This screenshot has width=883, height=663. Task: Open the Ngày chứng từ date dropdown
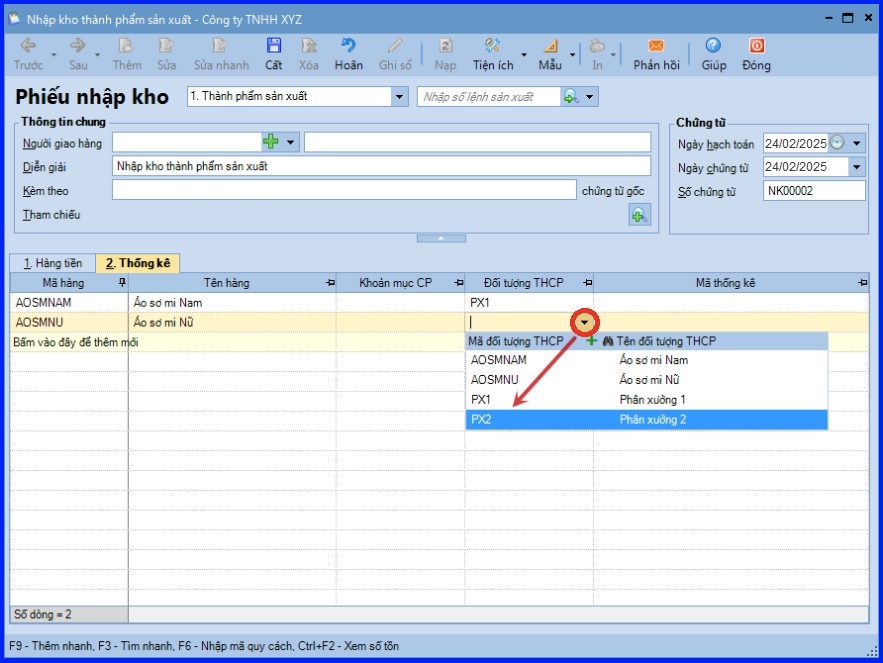856,167
